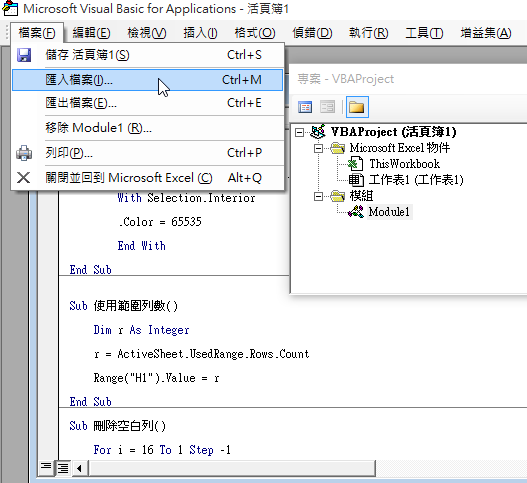Click the horizontal scrollbar left arrow
This screenshot has width=527, height=483.
pyautogui.click(x=79, y=468)
